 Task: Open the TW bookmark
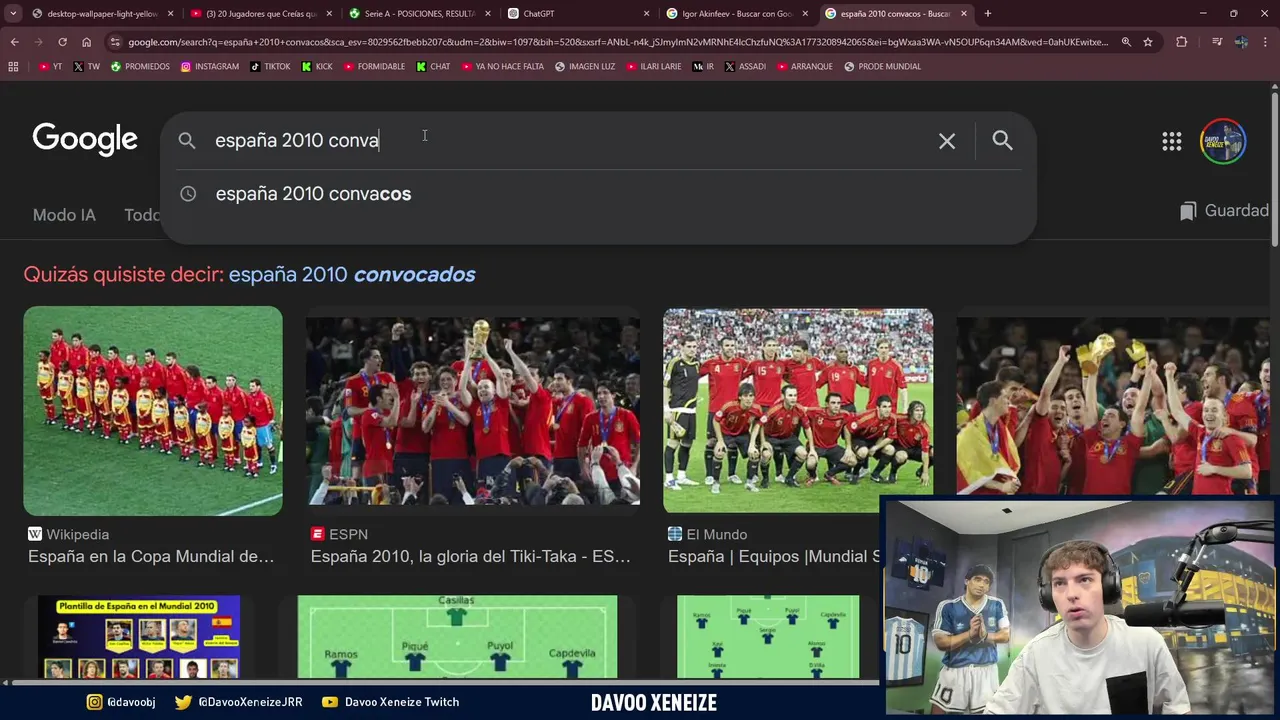coord(86,66)
